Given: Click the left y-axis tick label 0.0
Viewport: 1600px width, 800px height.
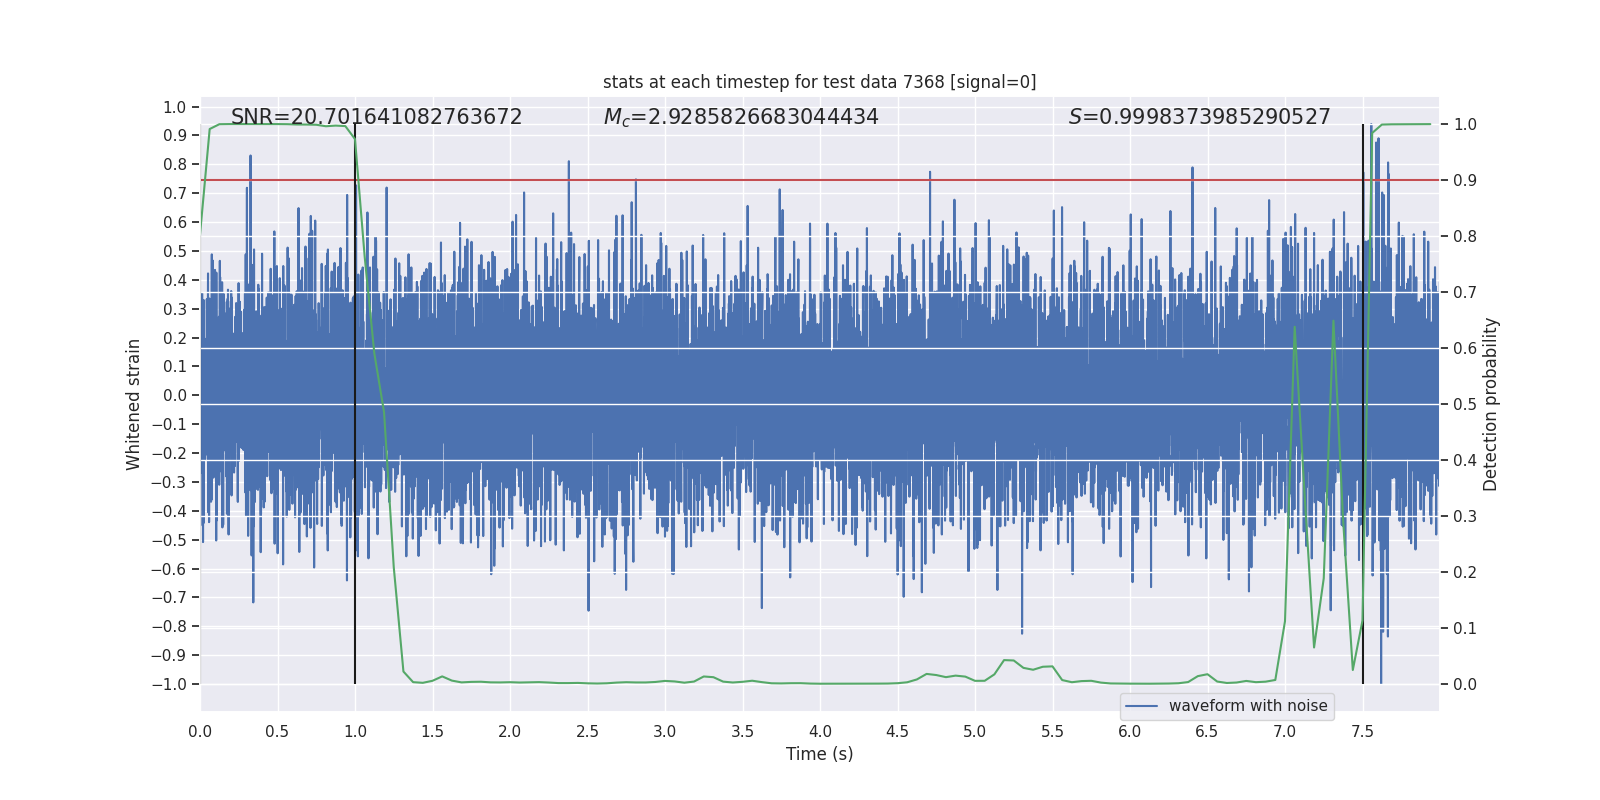Looking at the screenshot, I should click(x=175, y=395).
